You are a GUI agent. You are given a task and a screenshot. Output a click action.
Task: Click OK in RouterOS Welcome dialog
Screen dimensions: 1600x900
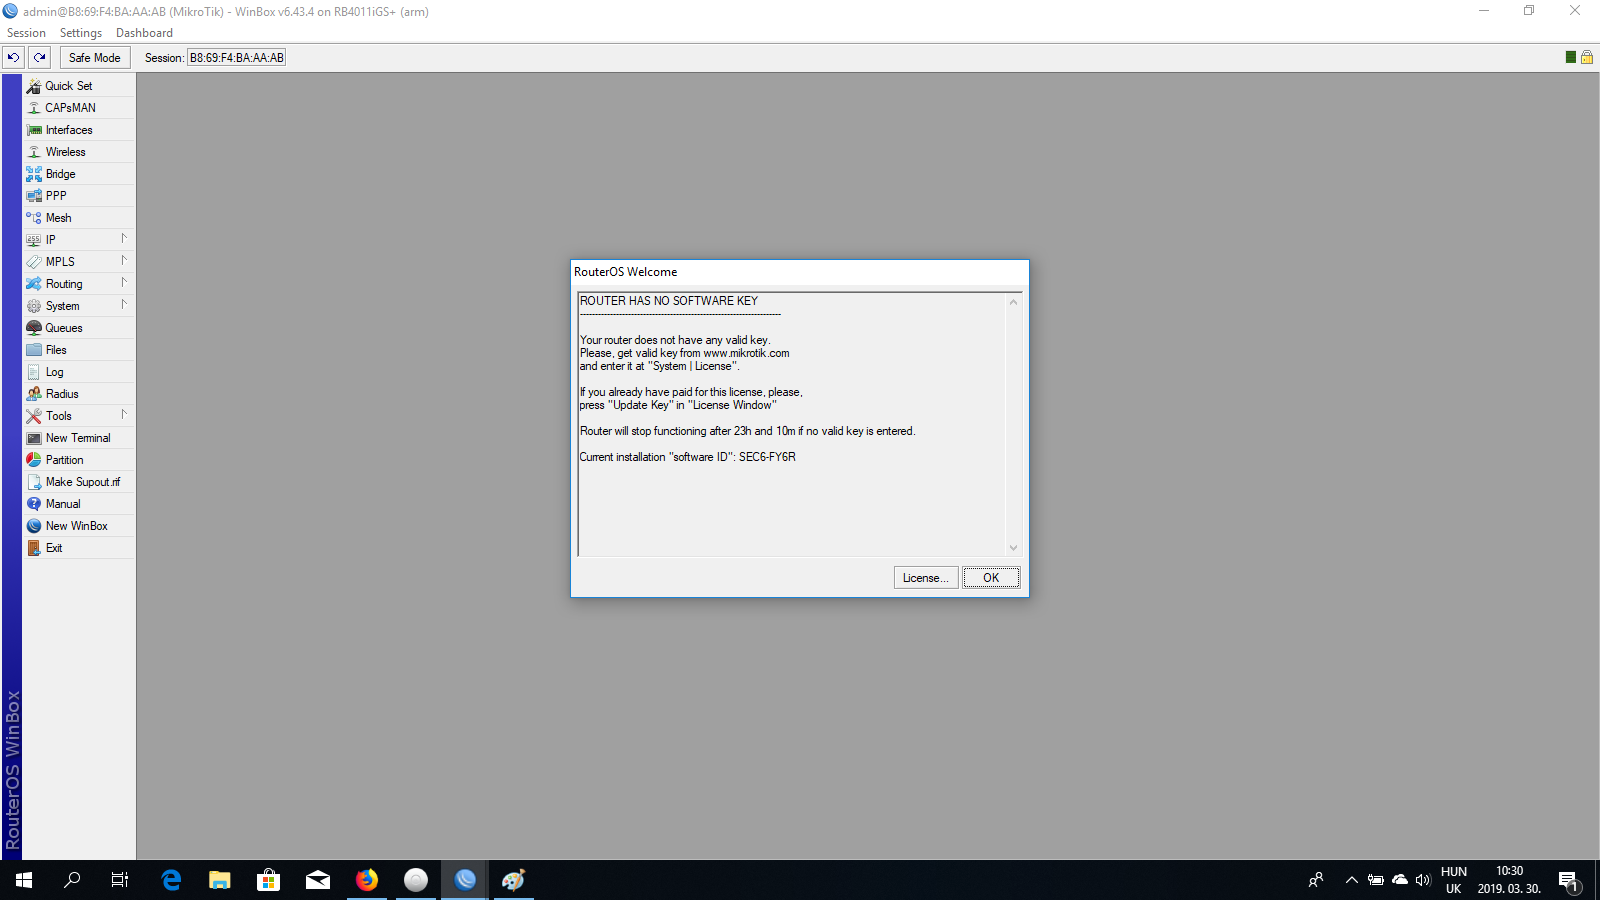click(x=991, y=578)
